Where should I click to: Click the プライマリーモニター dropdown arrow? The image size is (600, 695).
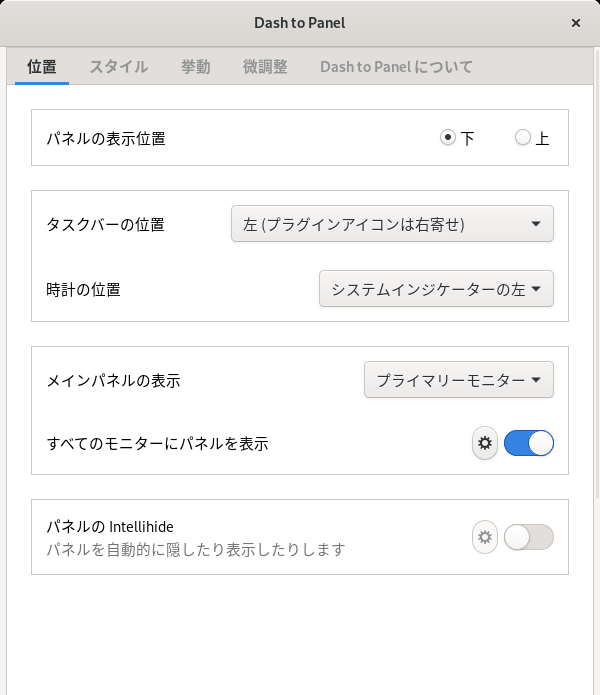tap(536, 379)
